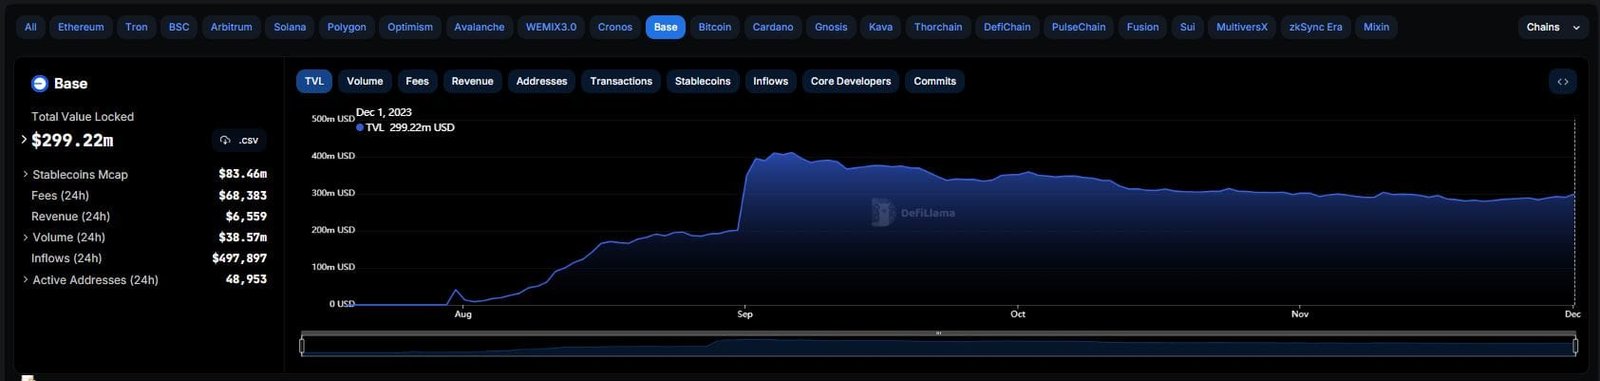
Task: Click the $38.57m volume value
Action: point(243,238)
